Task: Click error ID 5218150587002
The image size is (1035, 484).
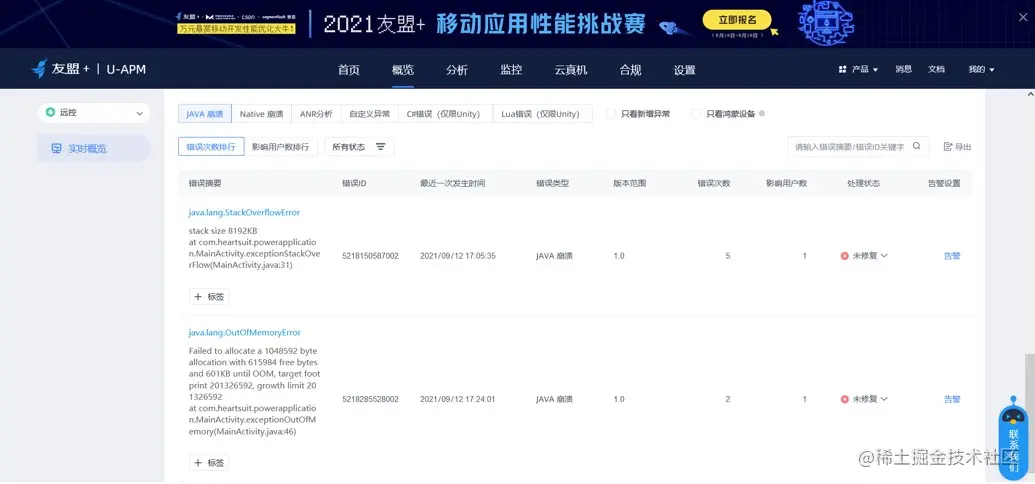Action: pyautogui.click(x=370, y=256)
